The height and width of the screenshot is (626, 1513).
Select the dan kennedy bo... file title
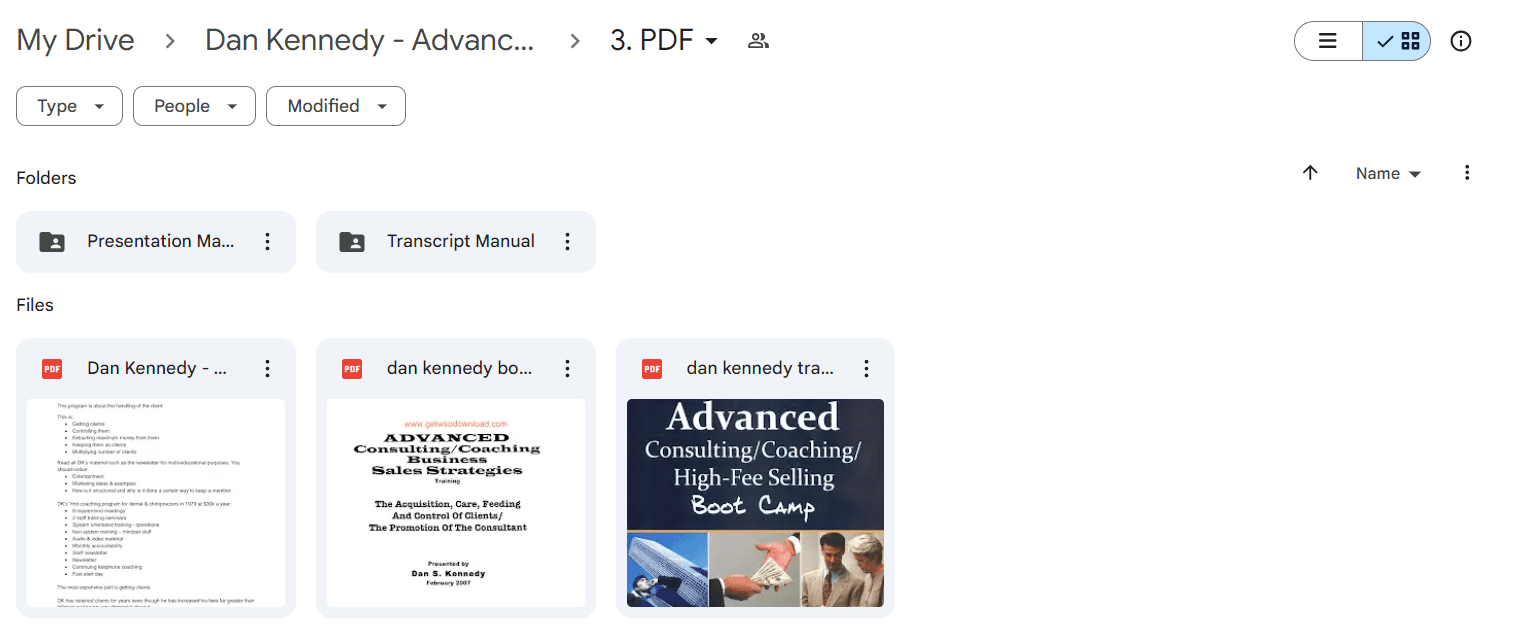[x=459, y=368]
